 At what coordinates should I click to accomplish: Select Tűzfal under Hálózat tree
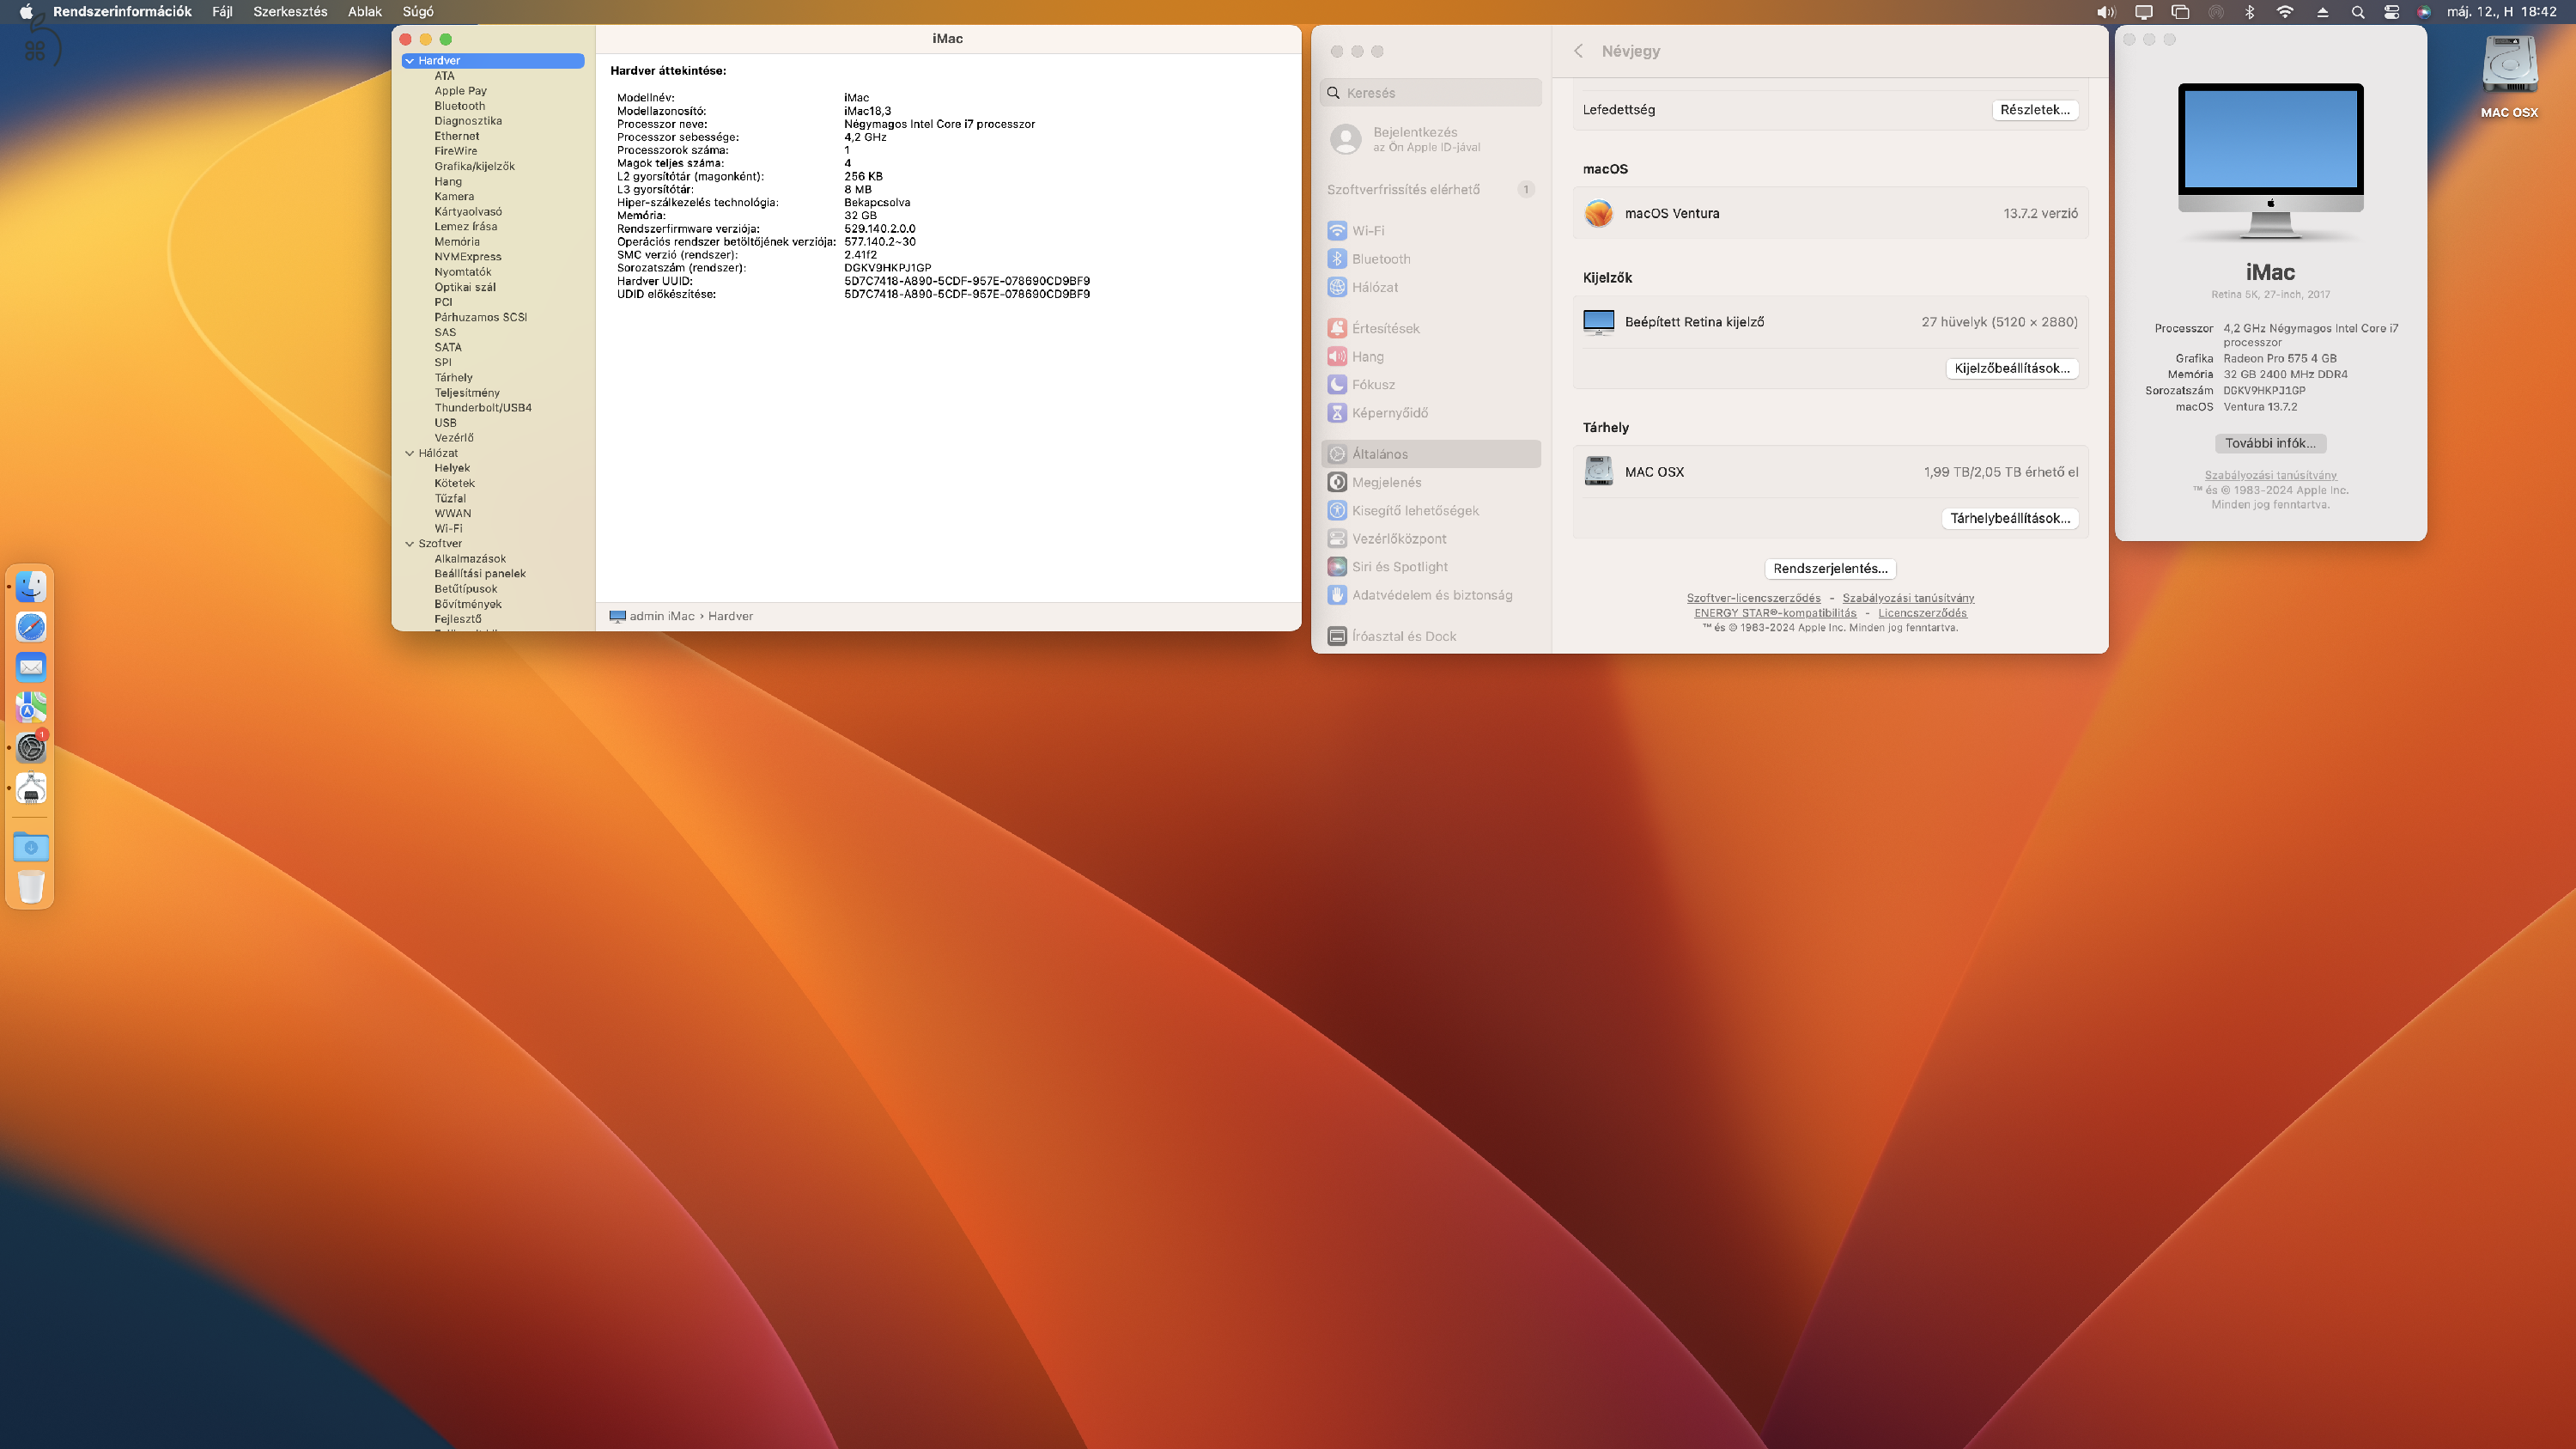pyautogui.click(x=450, y=498)
